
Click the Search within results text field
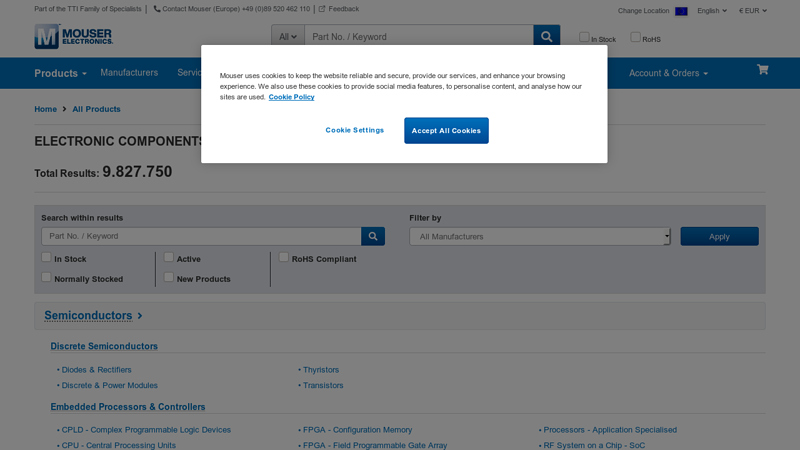click(201, 236)
